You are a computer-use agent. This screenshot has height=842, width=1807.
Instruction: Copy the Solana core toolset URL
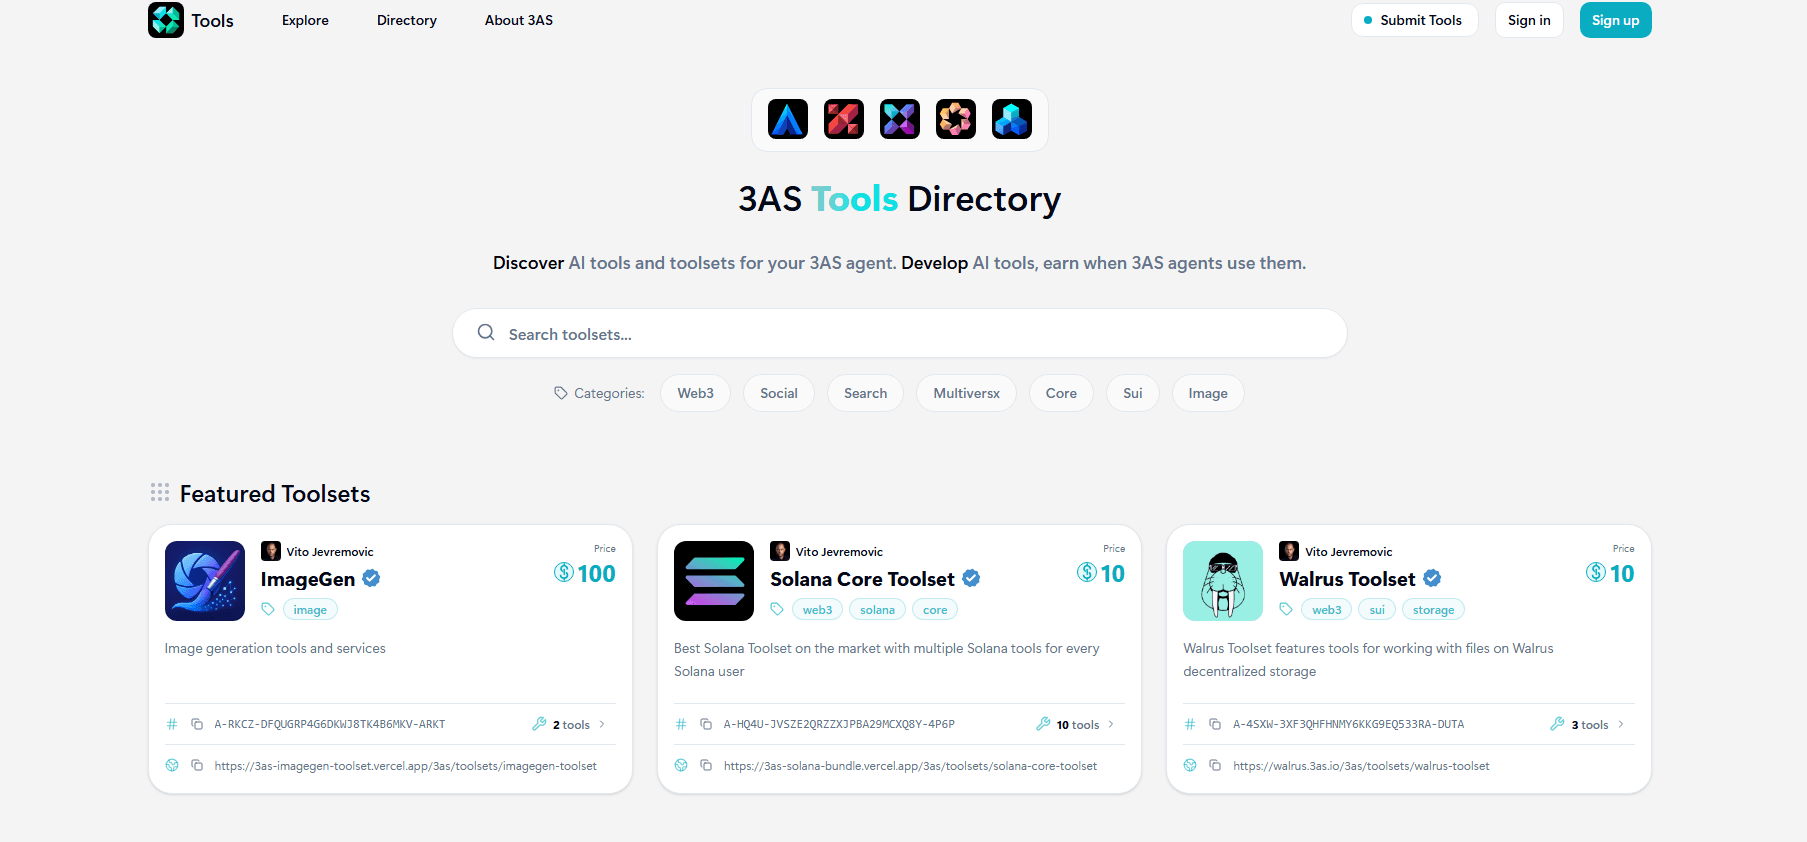[706, 766]
